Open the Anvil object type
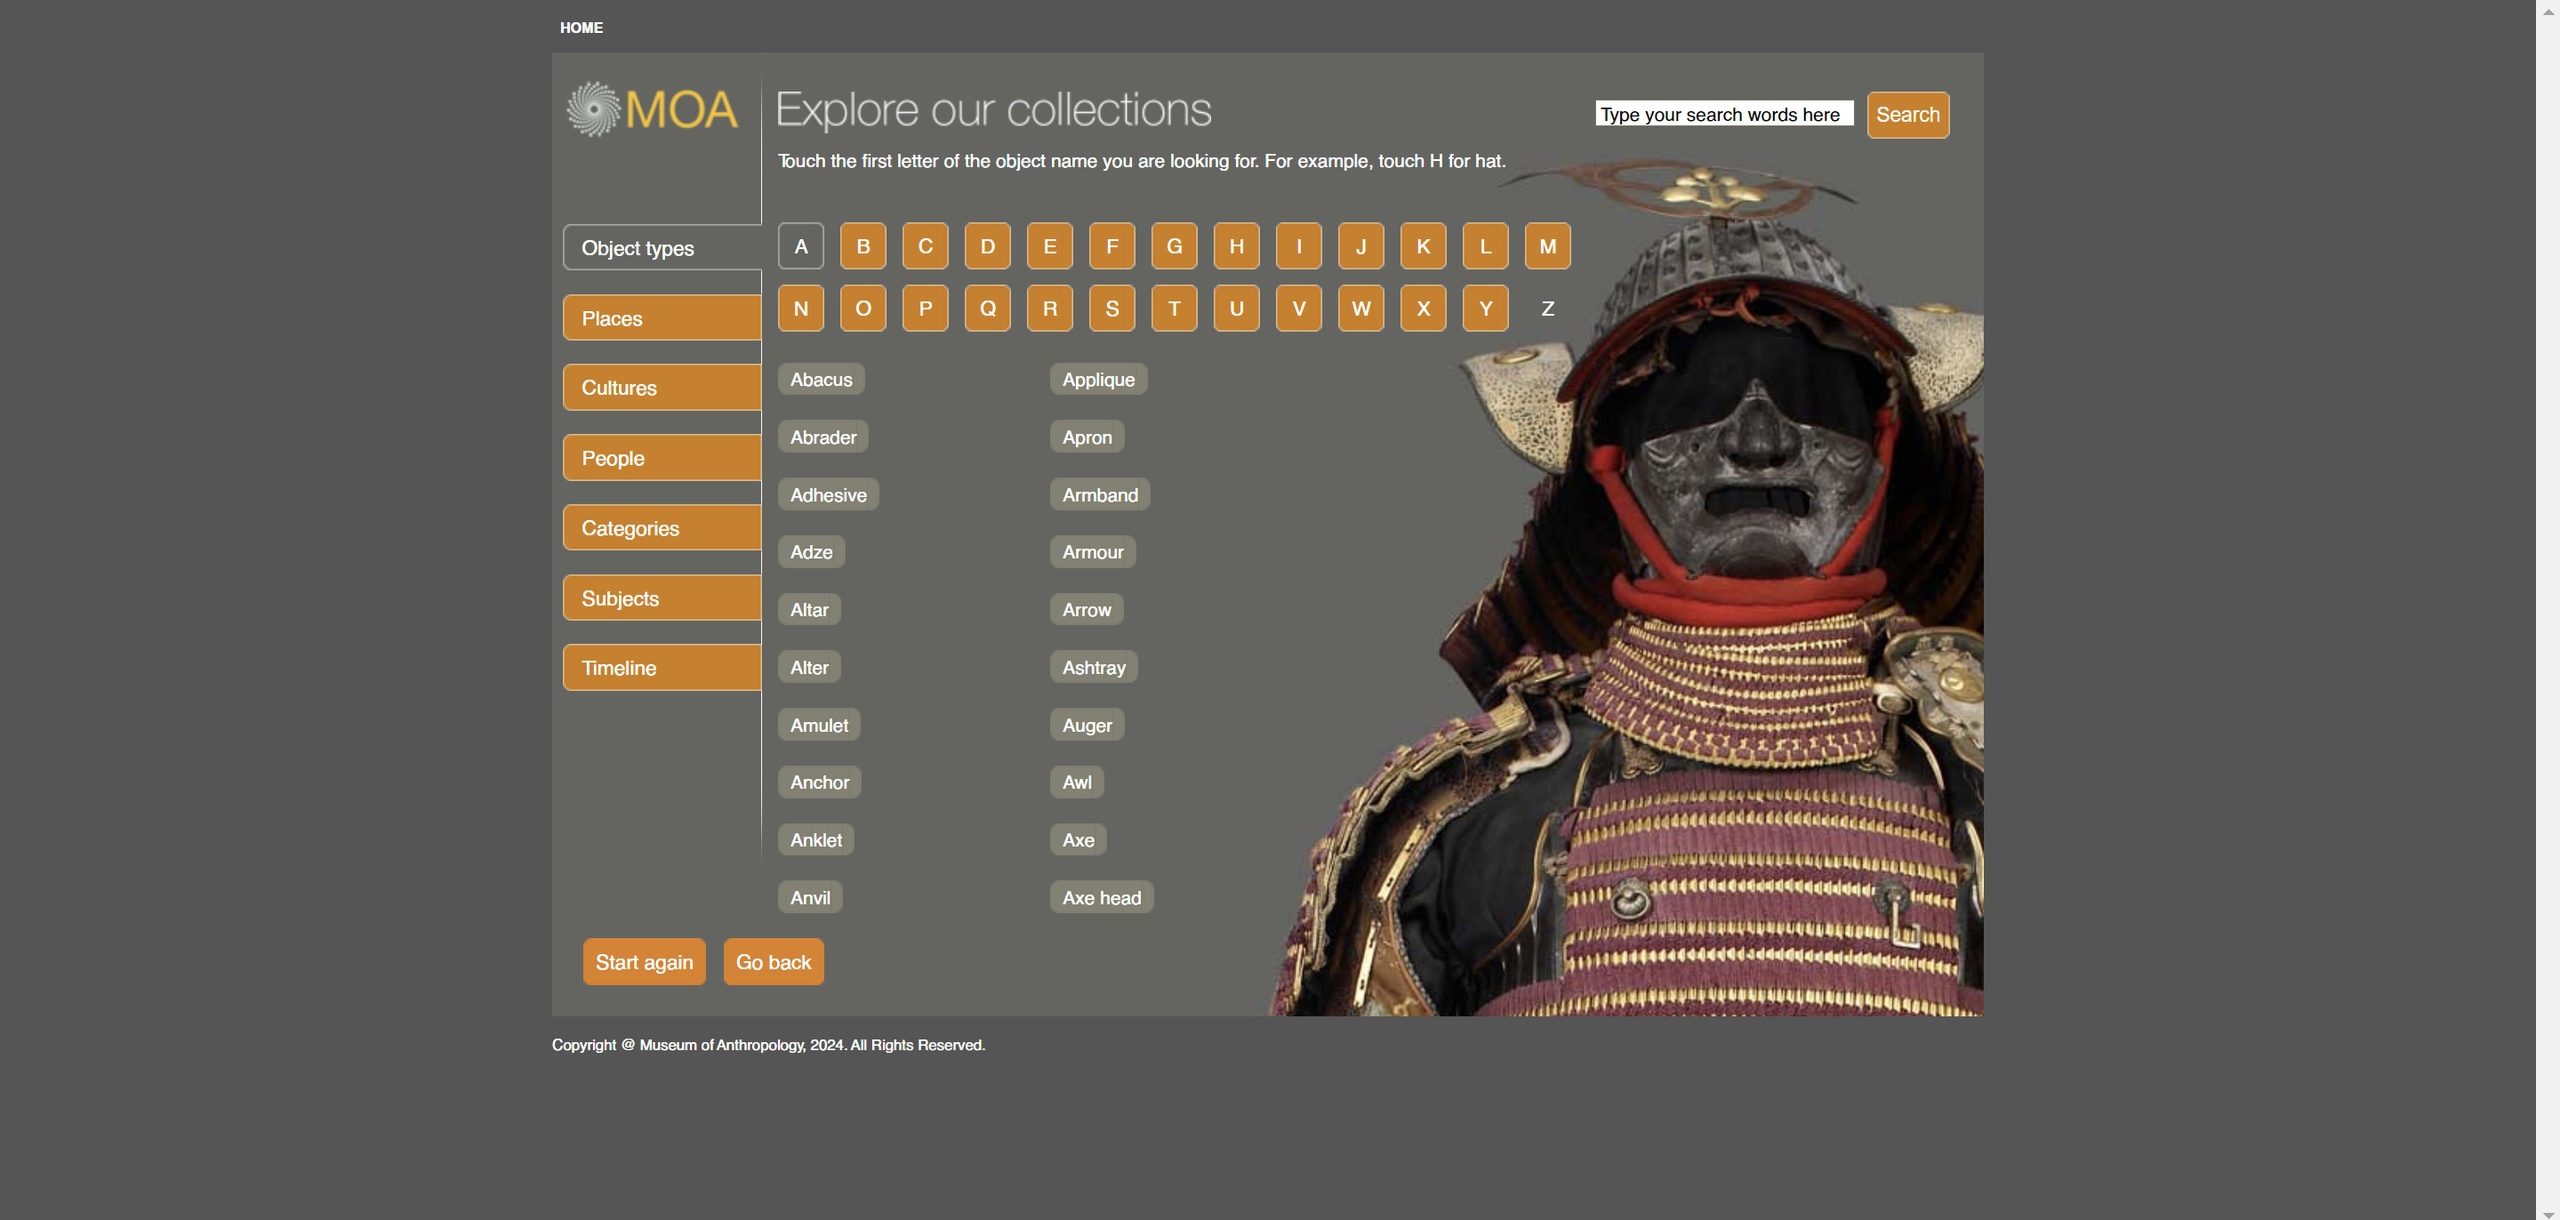The height and width of the screenshot is (1220, 2560). point(810,897)
